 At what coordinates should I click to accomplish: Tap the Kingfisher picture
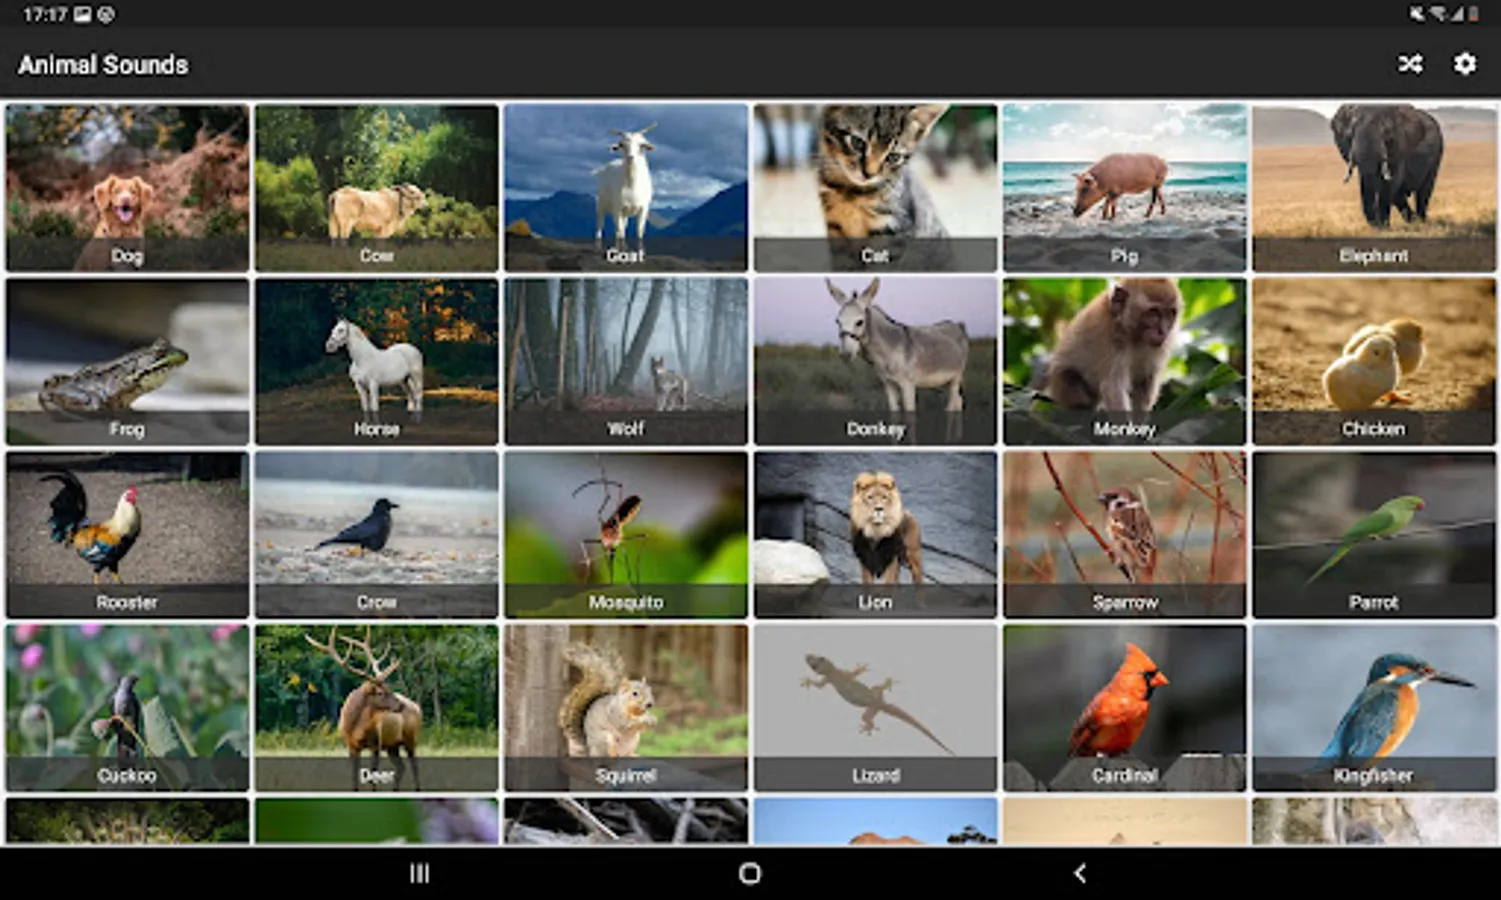[1374, 708]
